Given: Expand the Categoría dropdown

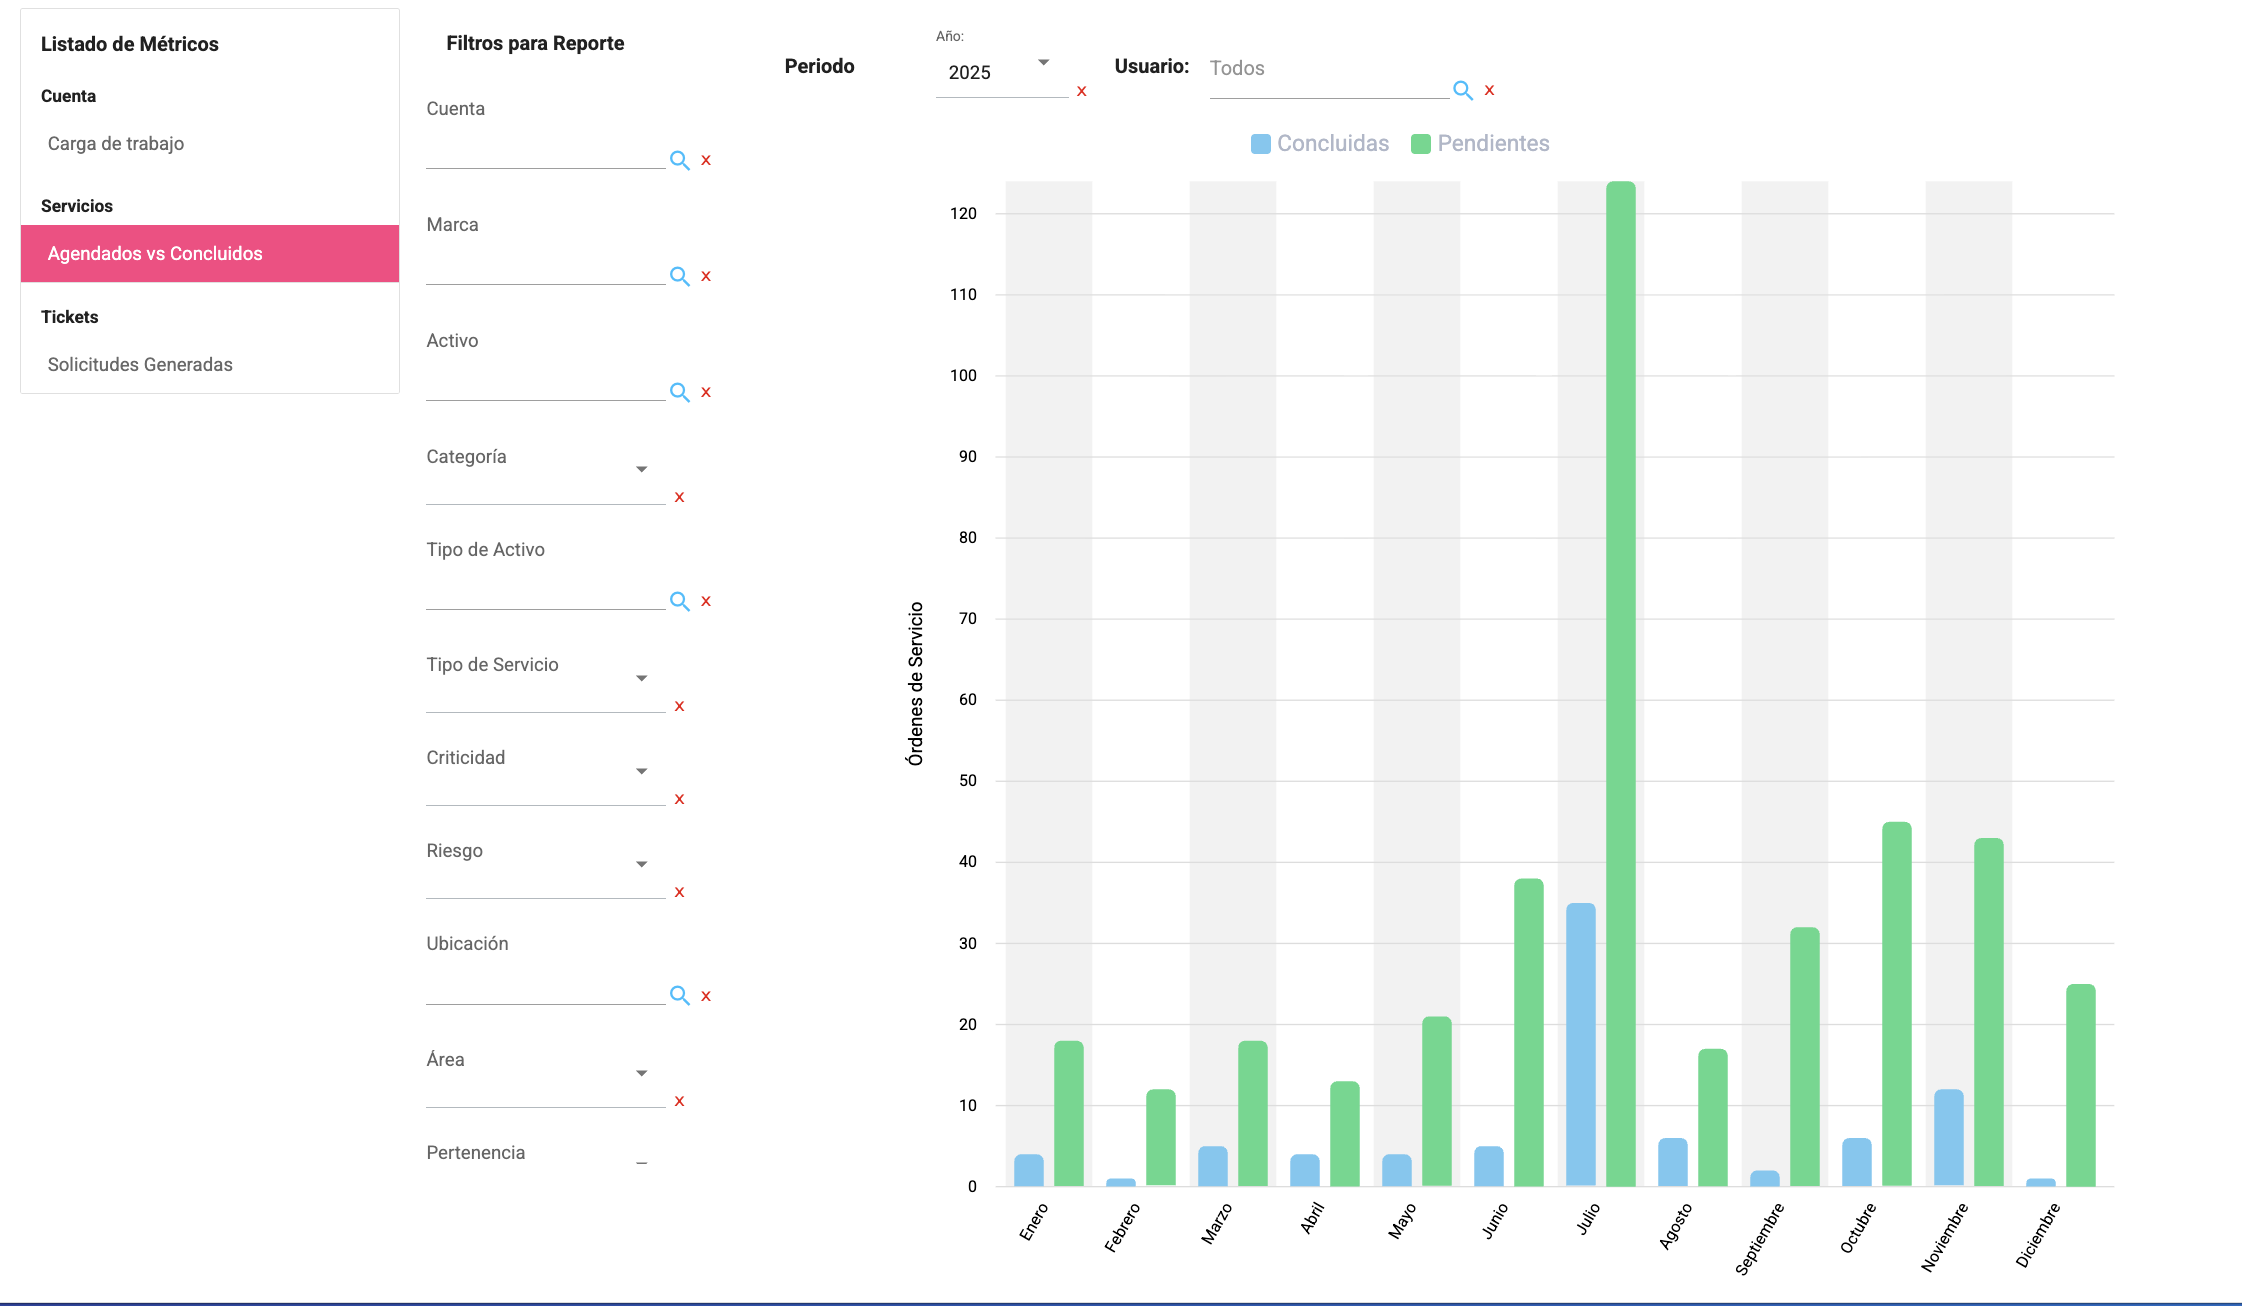Looking at the screenshot, I should [x=641, y=469].
